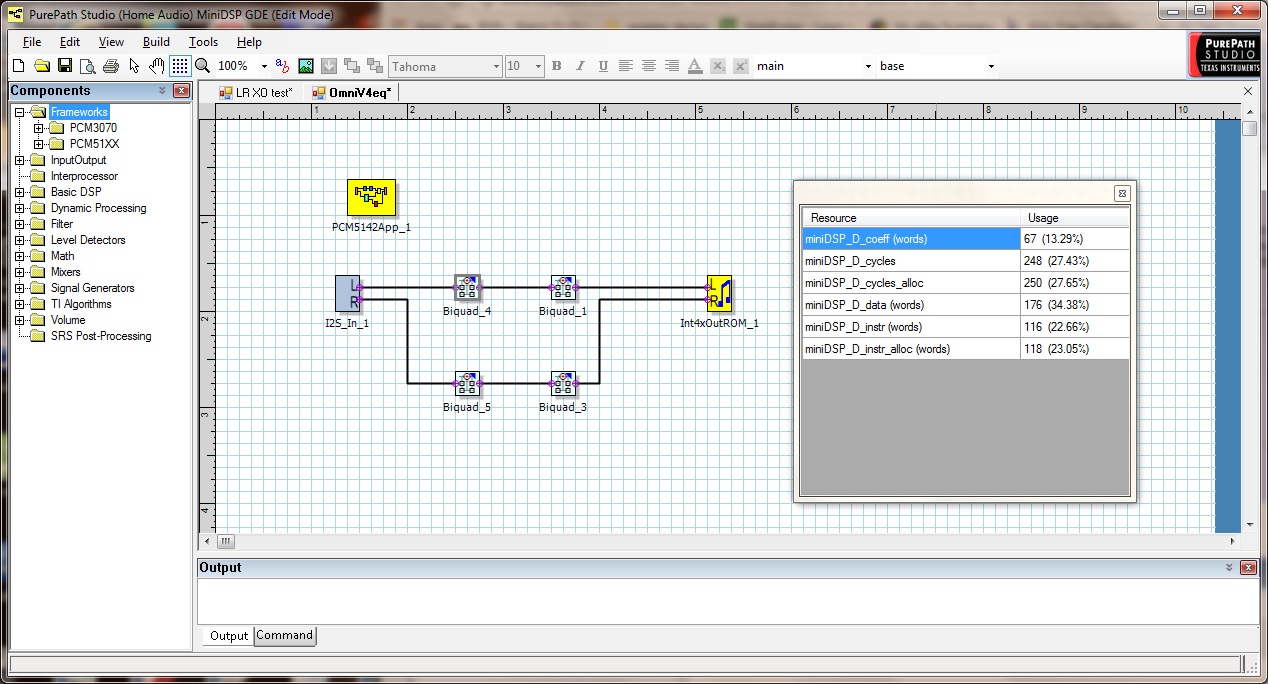This screenshot has width=1268, height=684.
Task: Open a file with the folder icon
Action: (42, 66)
